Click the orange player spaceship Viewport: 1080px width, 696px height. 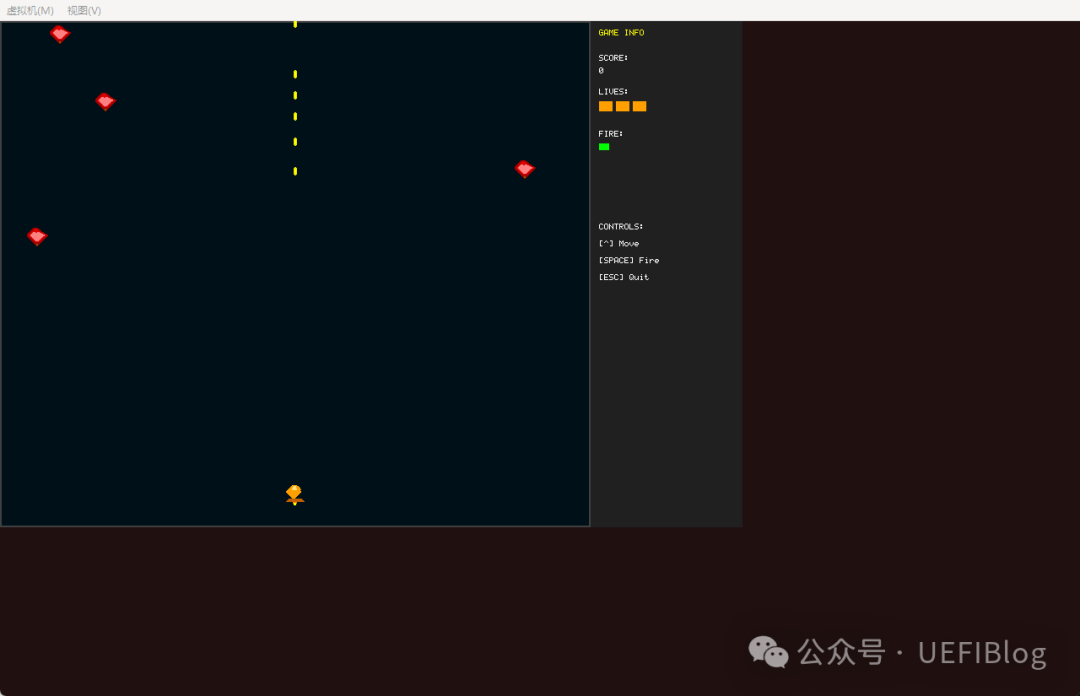click(295, 495)
